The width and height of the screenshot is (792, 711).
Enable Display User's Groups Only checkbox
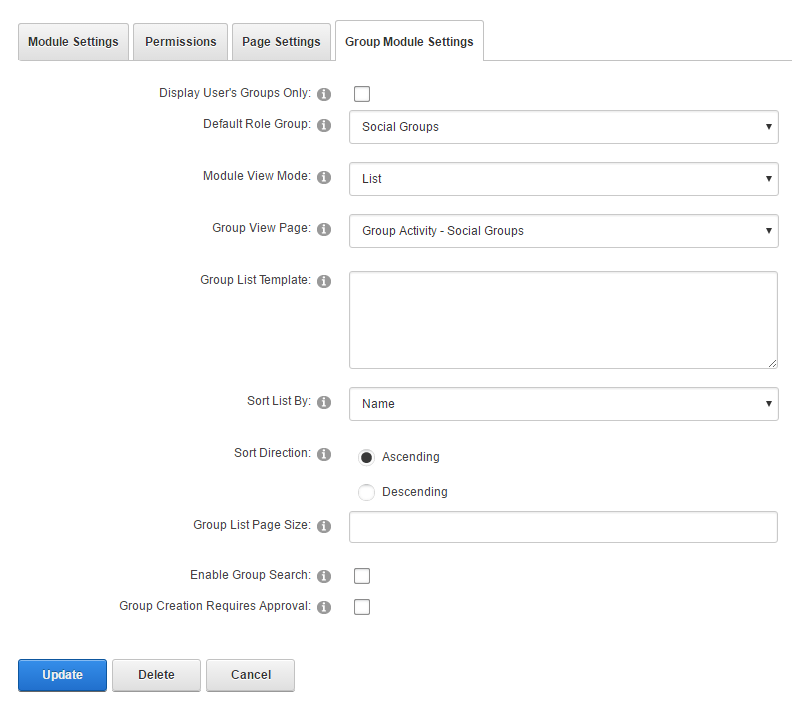pos(362,94)
